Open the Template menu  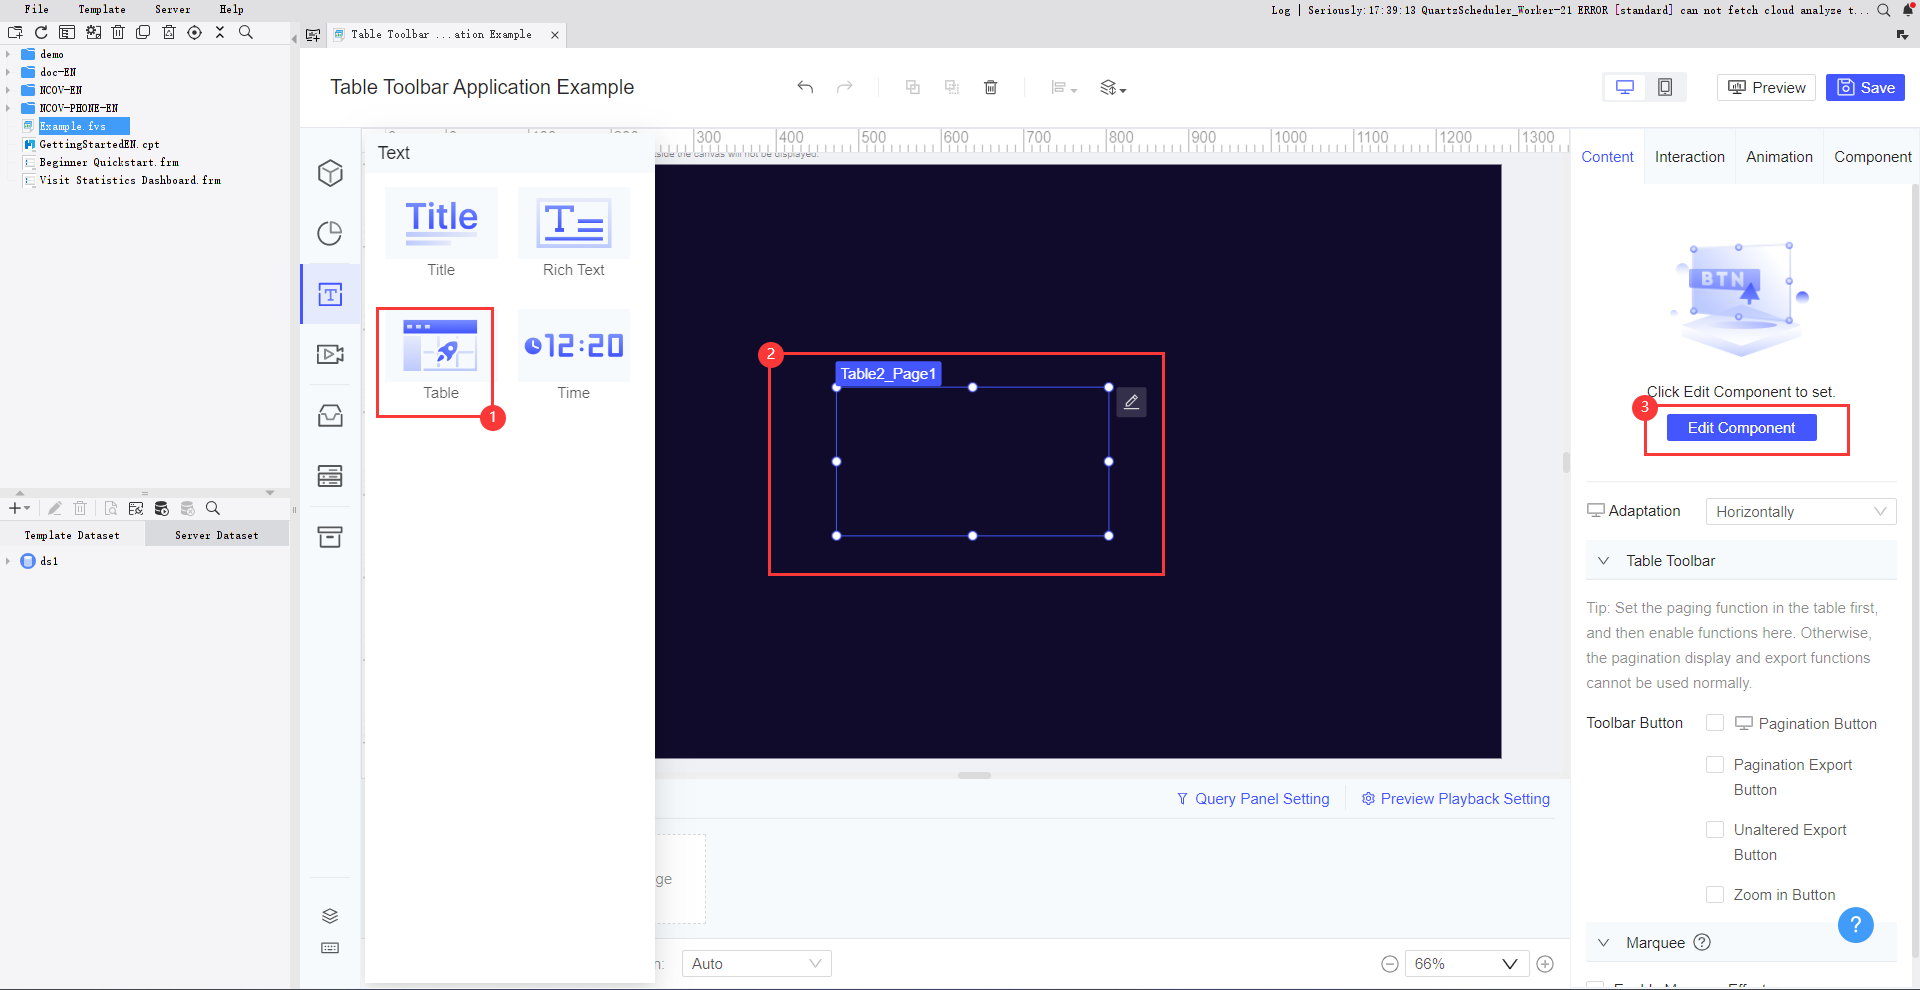[101, 9]
